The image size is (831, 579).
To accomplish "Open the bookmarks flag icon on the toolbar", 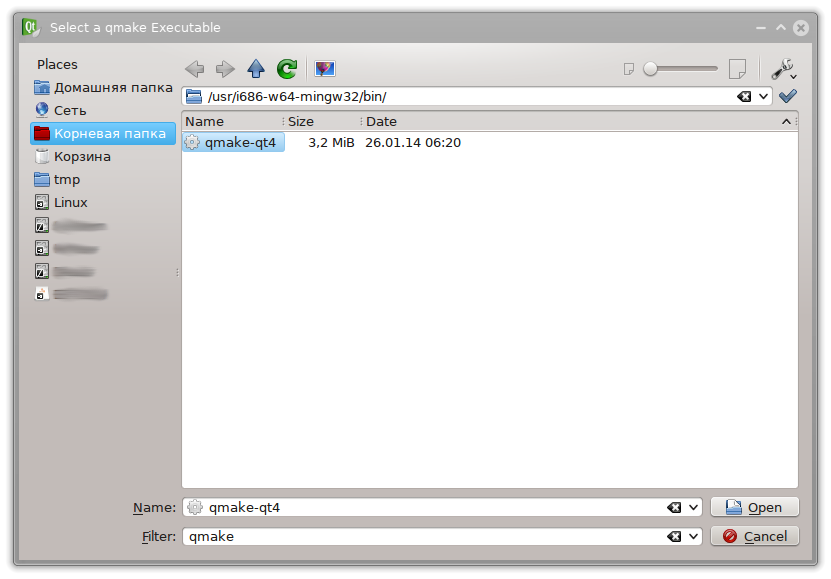I will click(x=323, y=68).
